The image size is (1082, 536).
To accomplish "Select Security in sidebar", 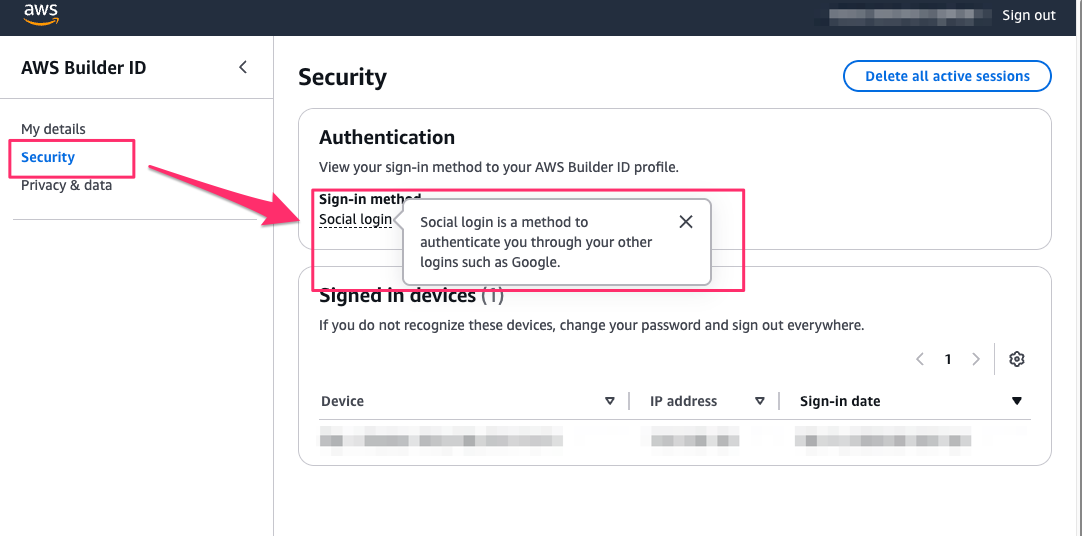I will click(48, 157).
